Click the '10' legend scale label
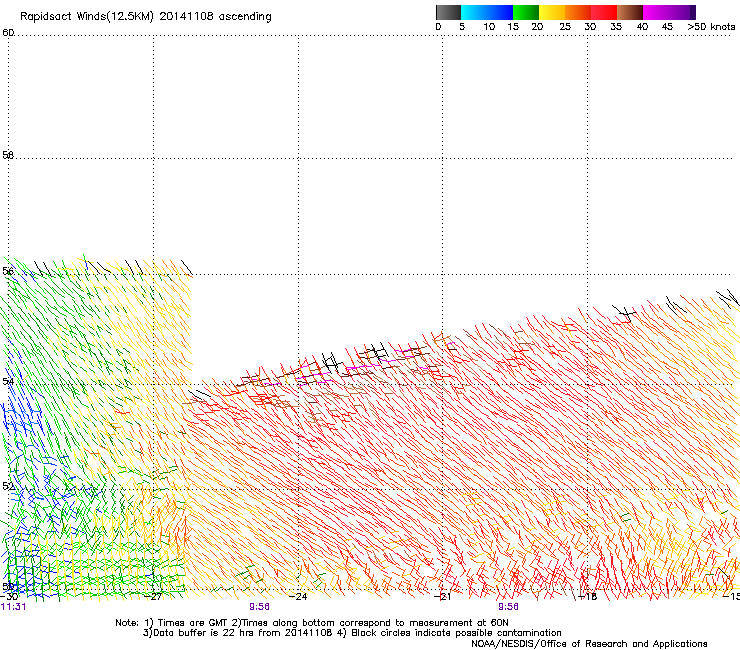 pos(489,27)
